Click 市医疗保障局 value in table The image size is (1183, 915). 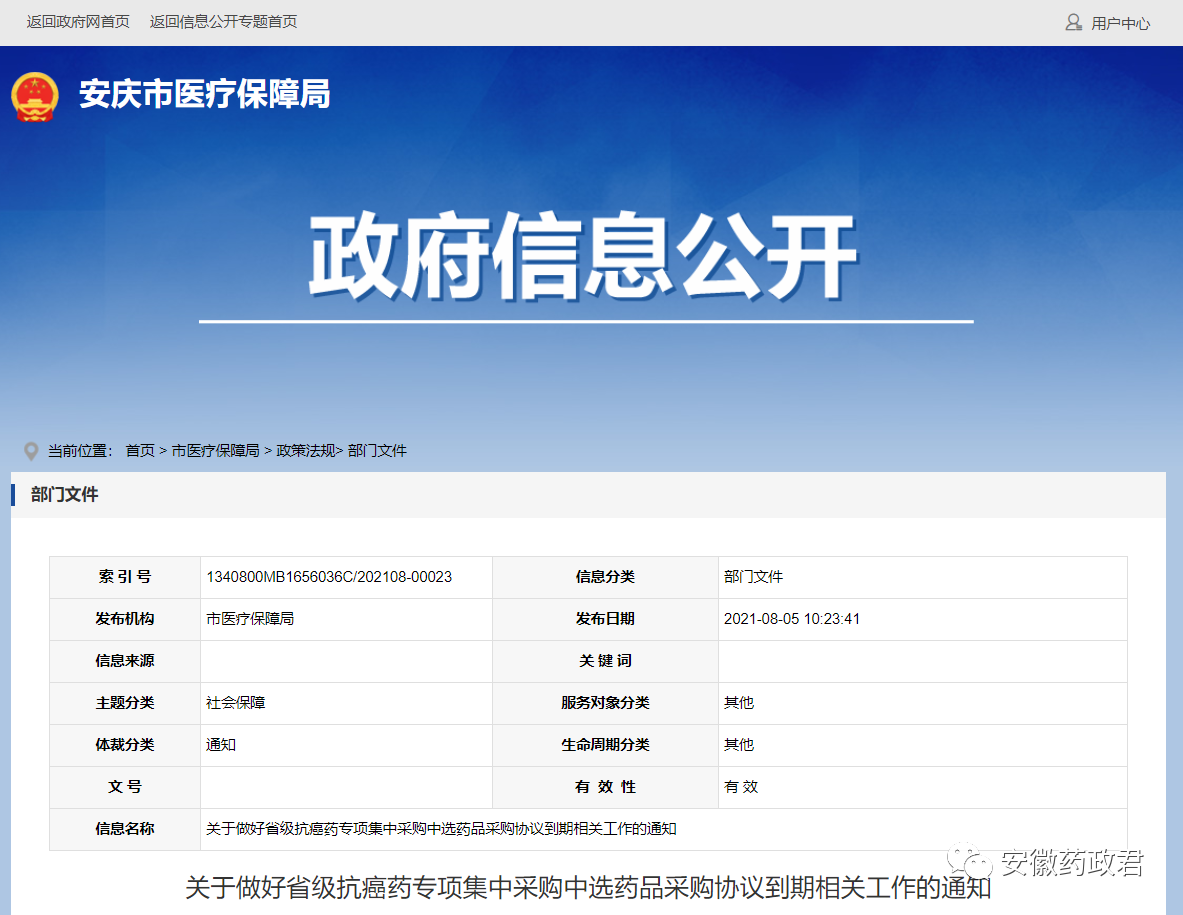(x=250, y=619)
